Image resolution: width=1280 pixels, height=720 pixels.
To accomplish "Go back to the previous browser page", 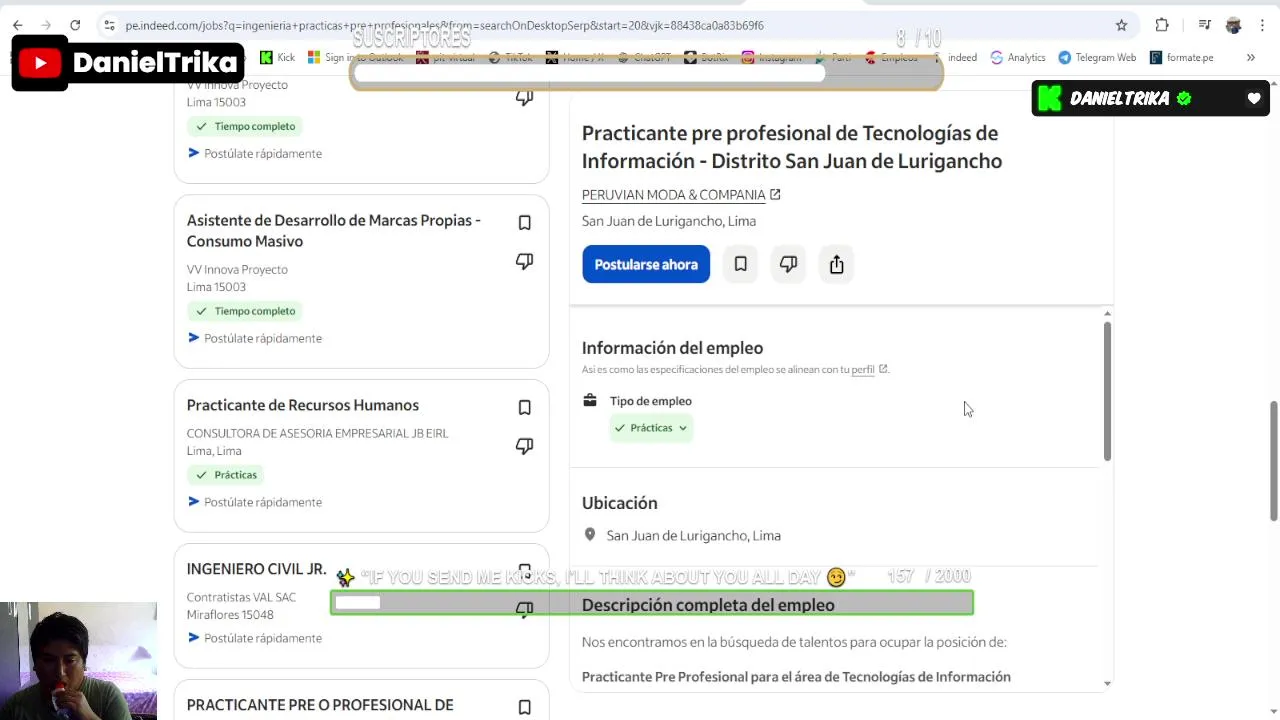I will [x=17, y=25].
